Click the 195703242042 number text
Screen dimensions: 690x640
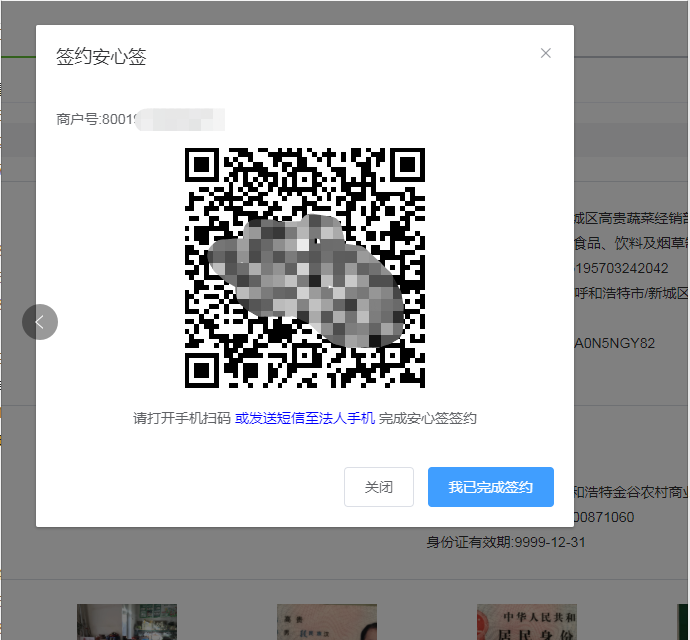point(621,268)
